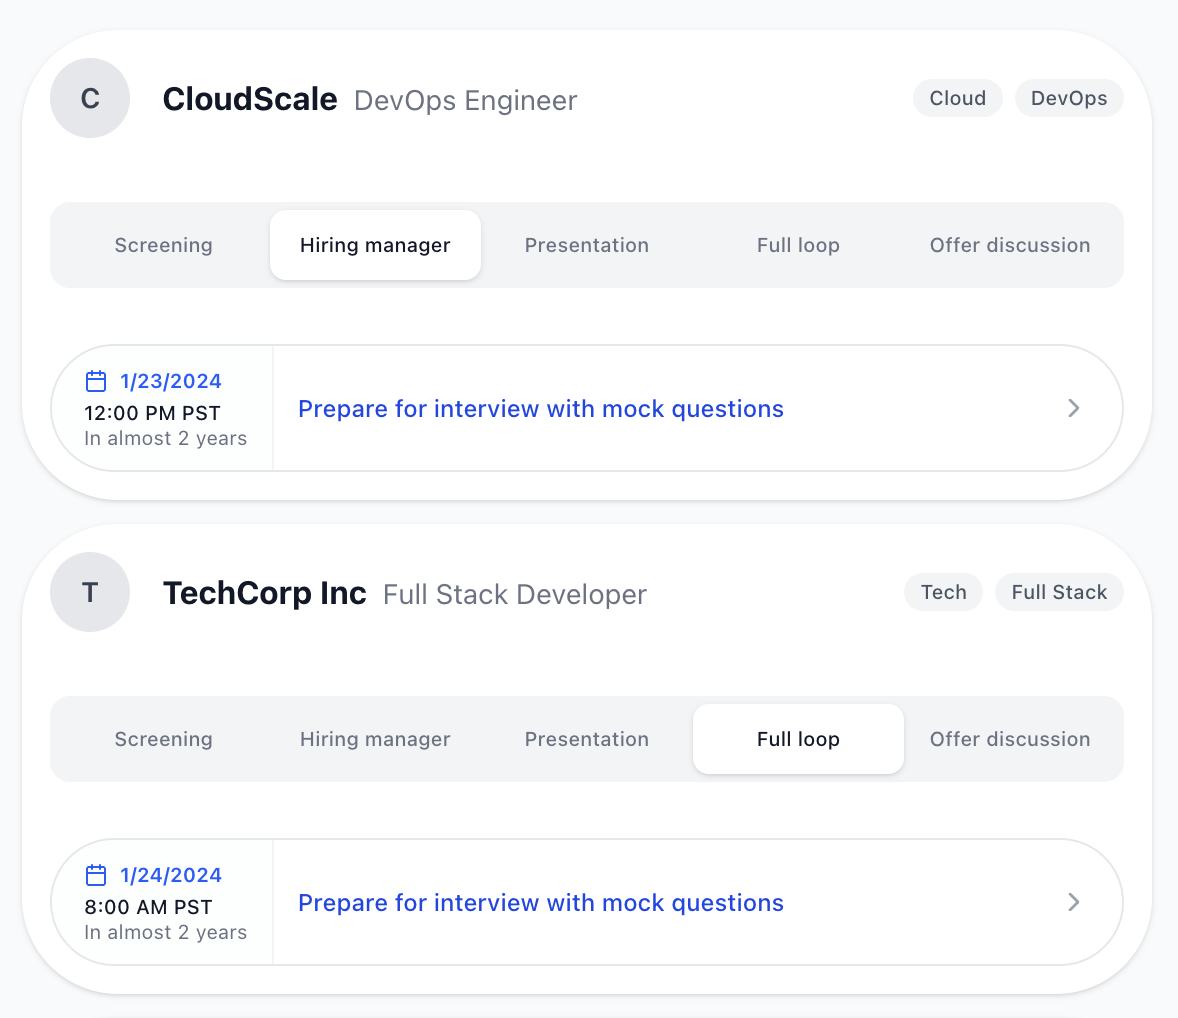The image size is (1178, 1018).
Task: Select Full loop stage for CloudScale
Action: click(x=798, y=245)
